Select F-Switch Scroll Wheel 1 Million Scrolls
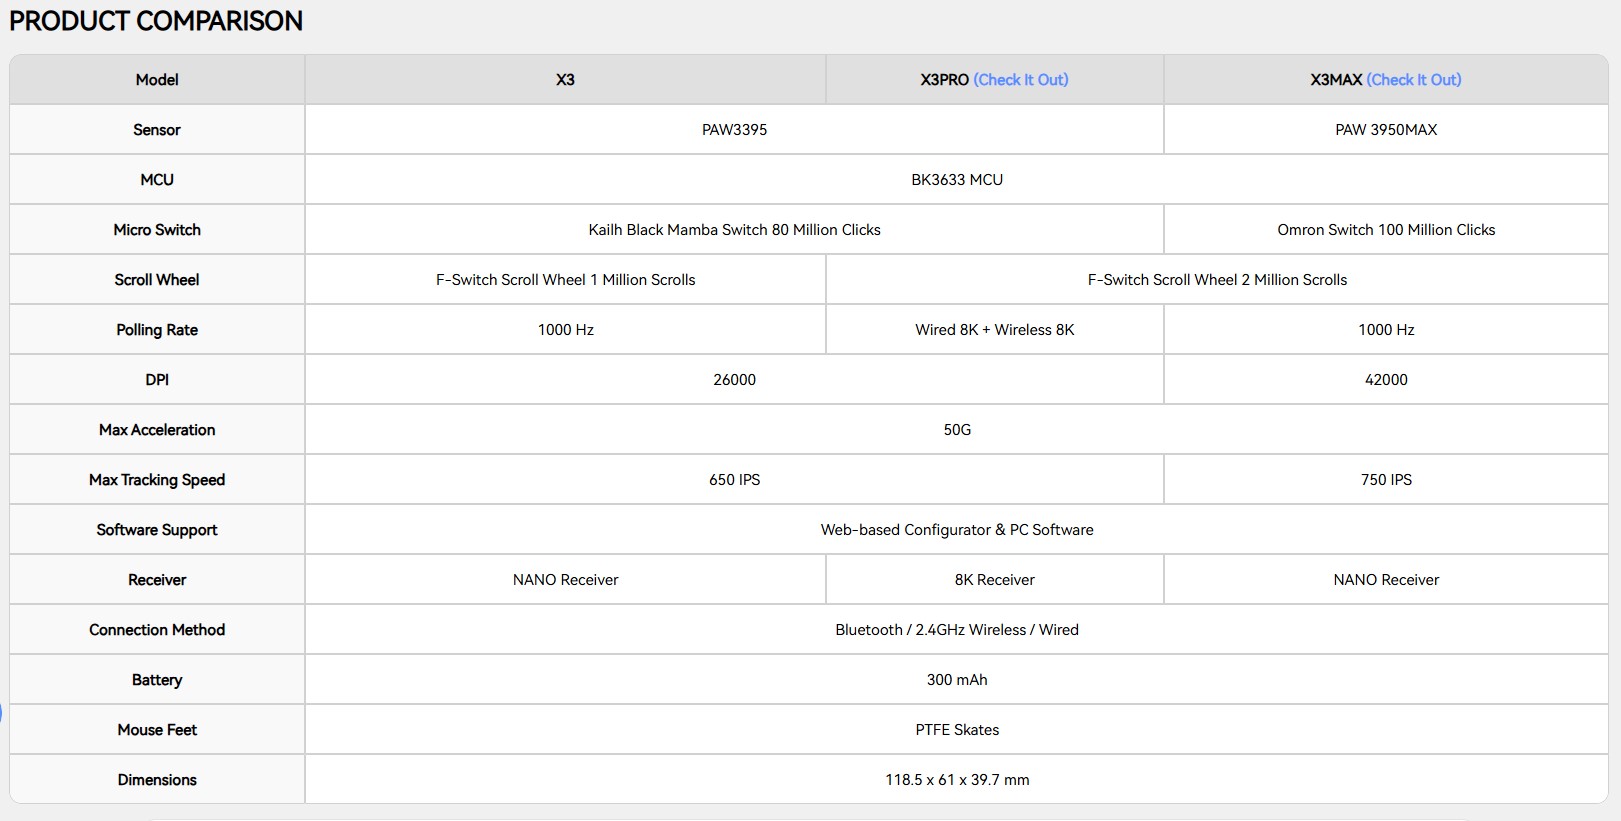 [565, 280]
